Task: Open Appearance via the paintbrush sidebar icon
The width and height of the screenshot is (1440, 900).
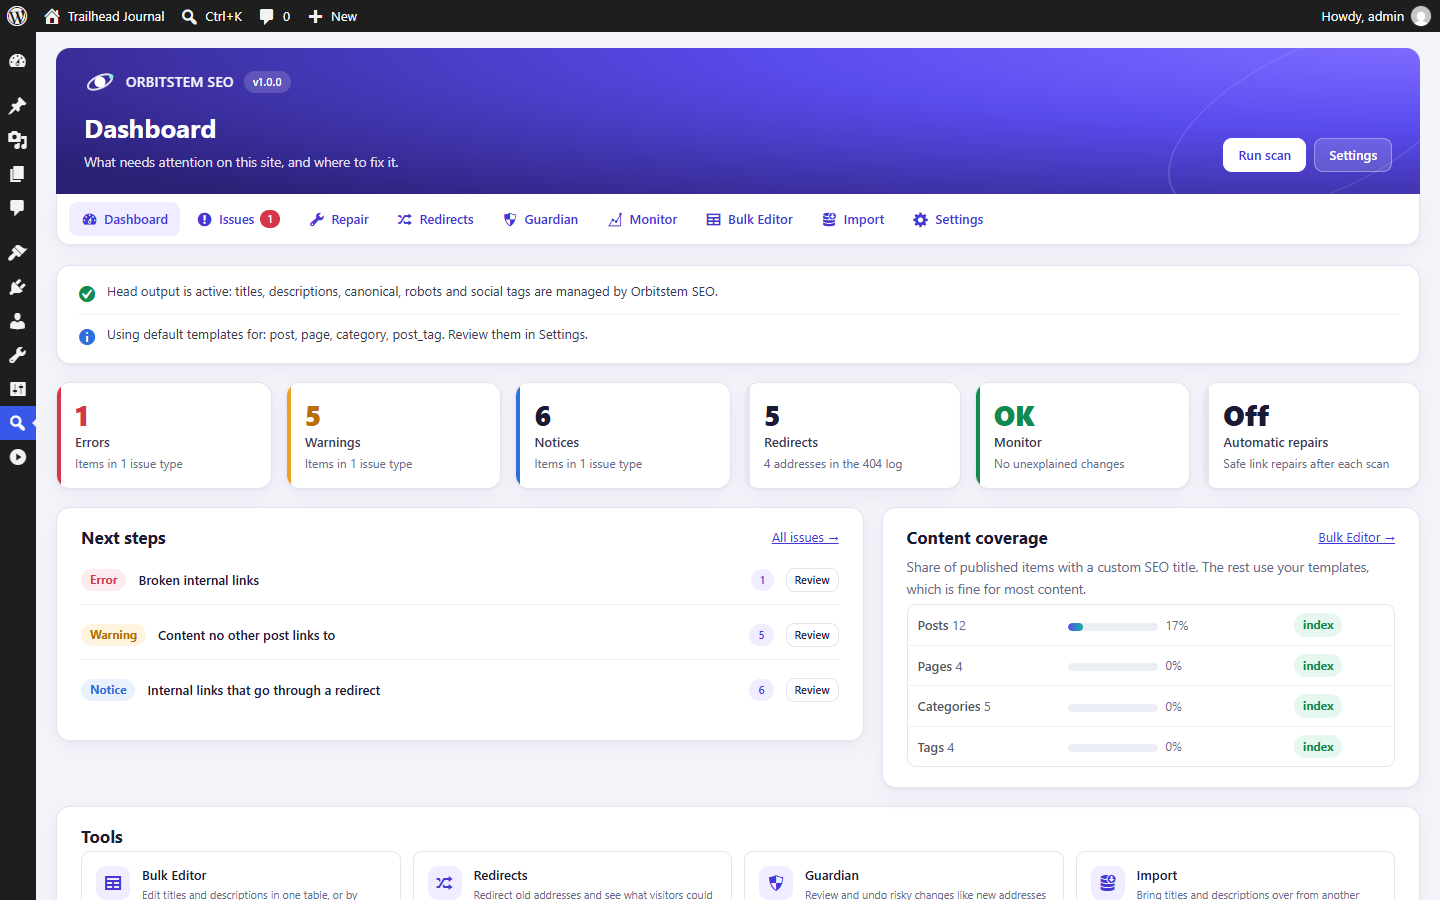Action: tap(17, 253)
